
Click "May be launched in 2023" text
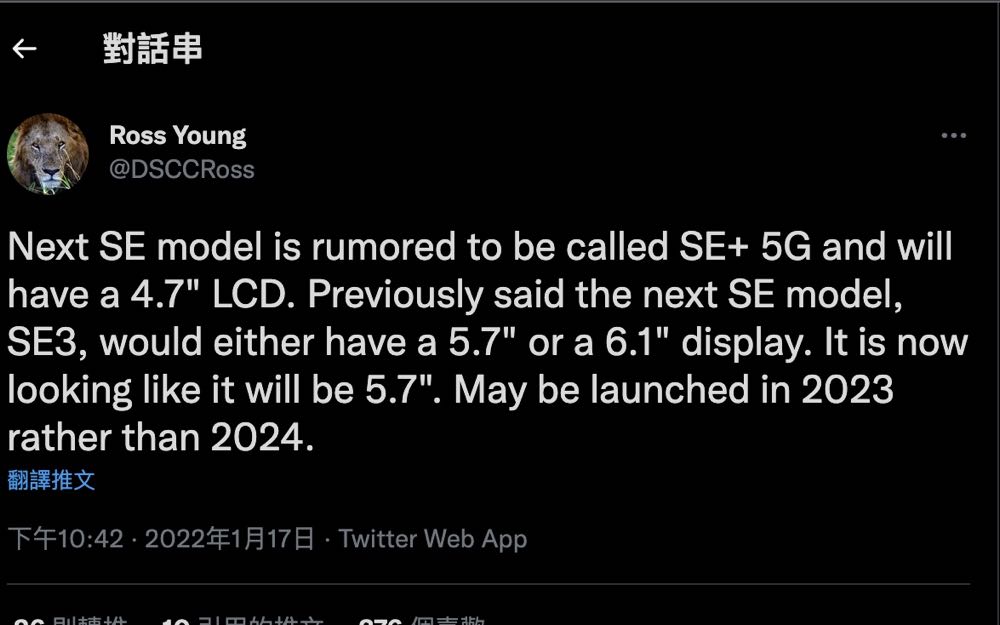pyautogui.click(x=674, y=390)
